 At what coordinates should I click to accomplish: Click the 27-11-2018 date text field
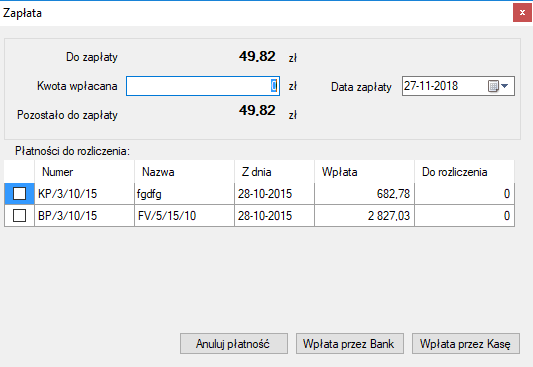click(x=444, y=86)
